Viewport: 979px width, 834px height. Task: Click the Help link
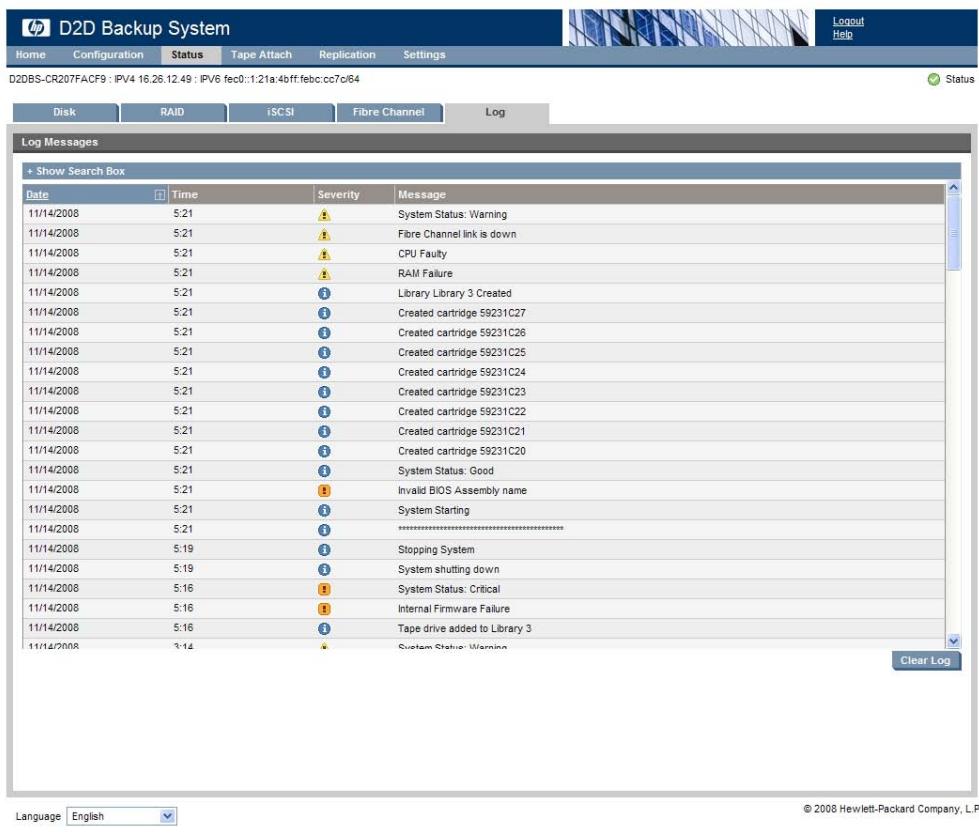pyautogui.click(x=842, y=34)
